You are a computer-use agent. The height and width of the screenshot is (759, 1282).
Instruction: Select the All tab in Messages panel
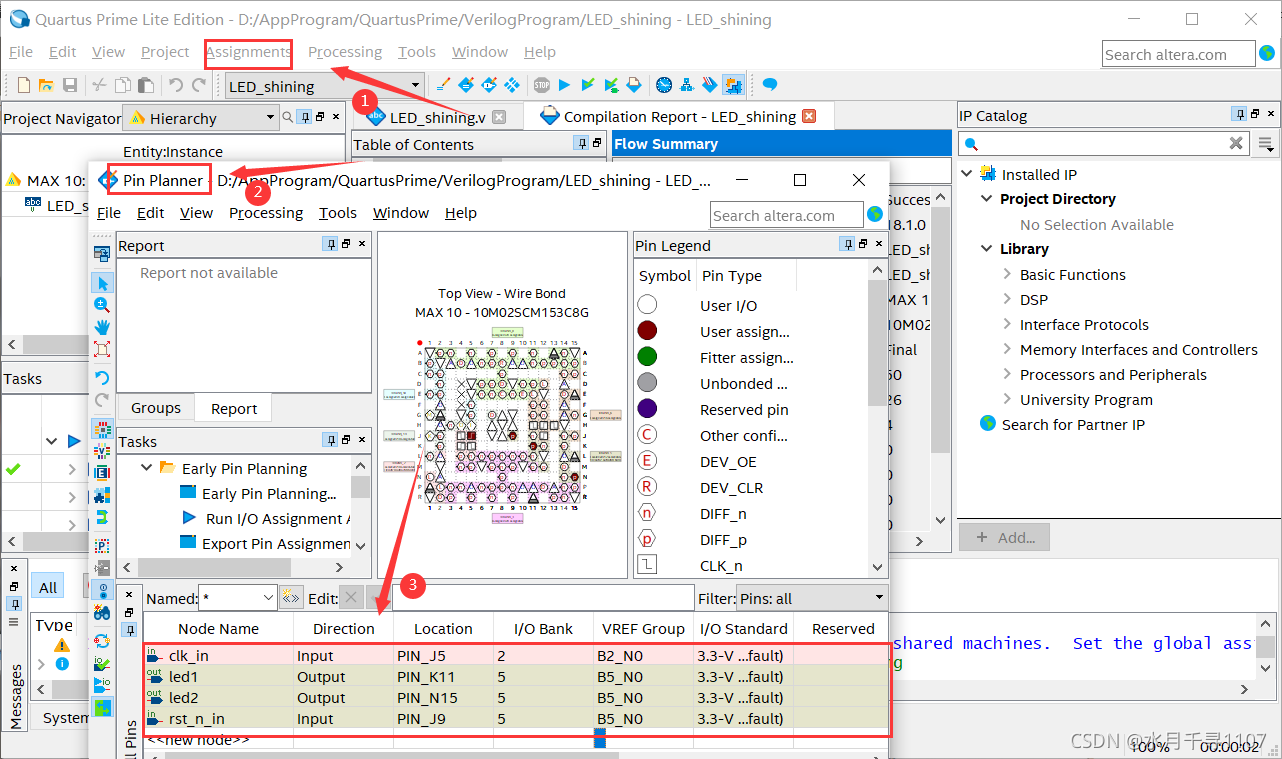(48, 587)
